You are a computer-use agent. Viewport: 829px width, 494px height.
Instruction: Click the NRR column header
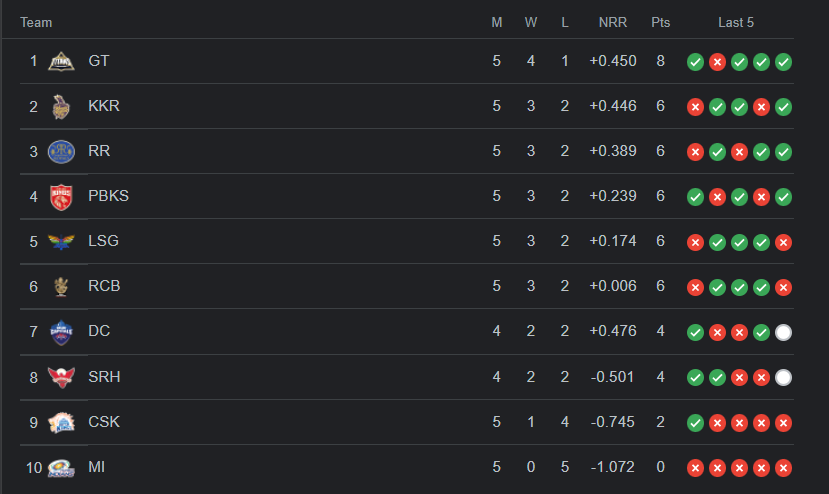click(x=612, y=22)
